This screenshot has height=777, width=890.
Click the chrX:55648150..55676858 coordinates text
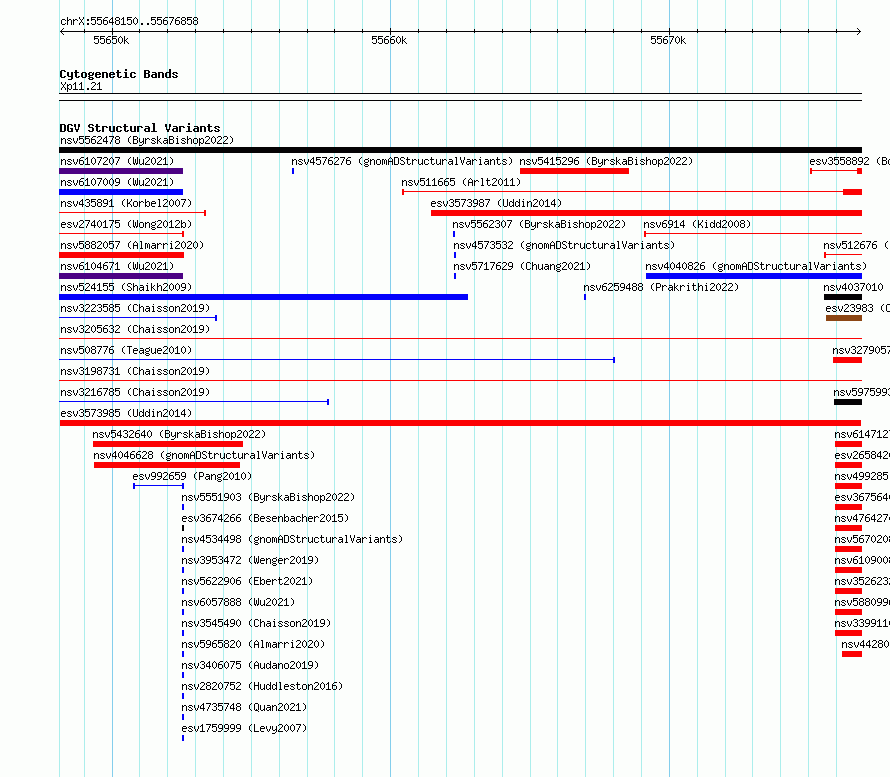129,21
